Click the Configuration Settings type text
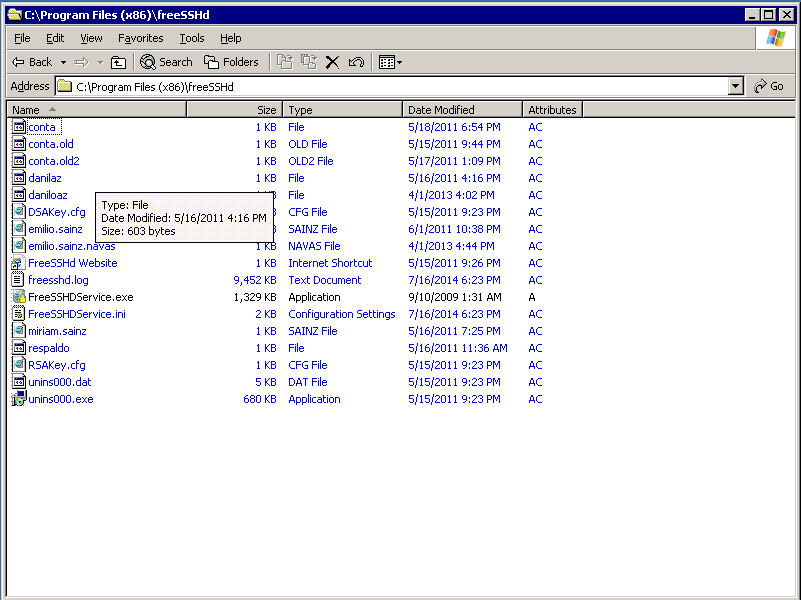 coord(341,314)
